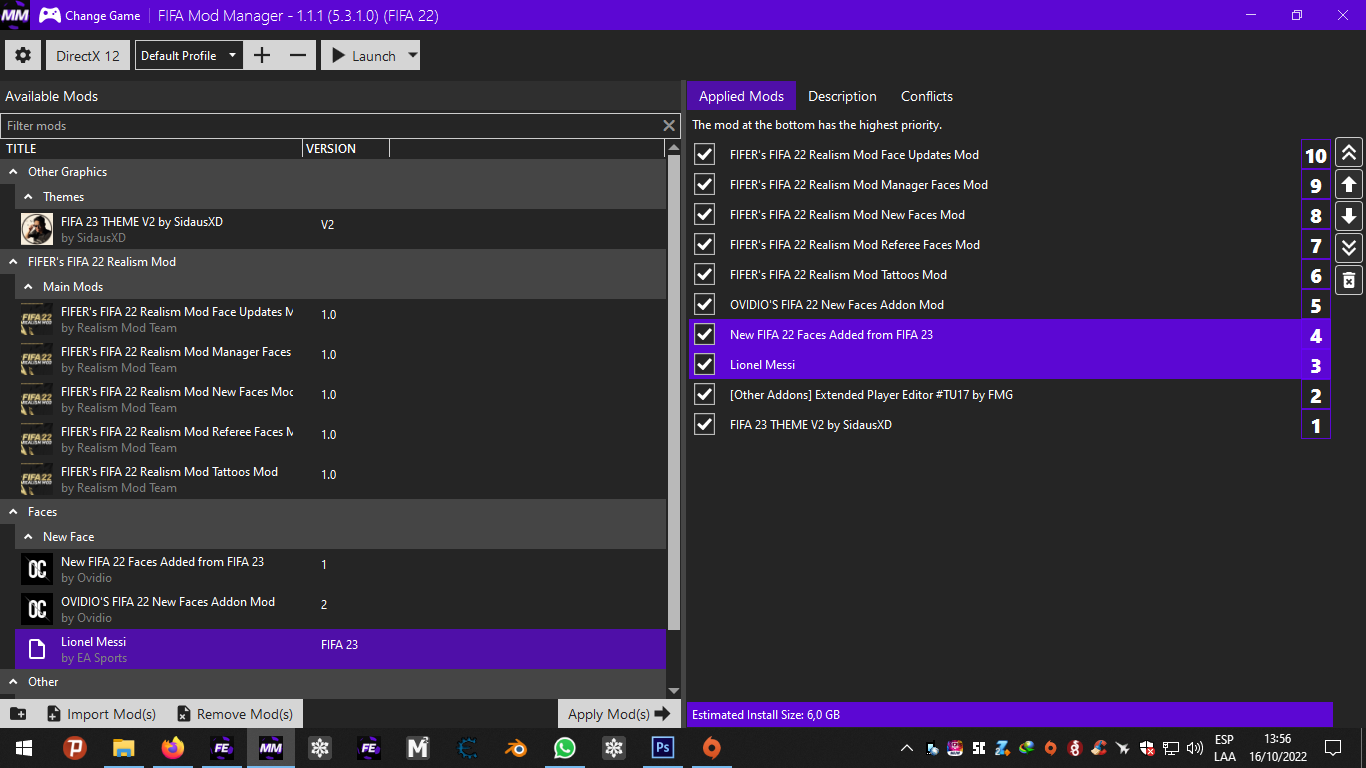This screenshot has height=768, width=1366.
Task: Open the notification center icon
Action: [x=1333, y=748]
